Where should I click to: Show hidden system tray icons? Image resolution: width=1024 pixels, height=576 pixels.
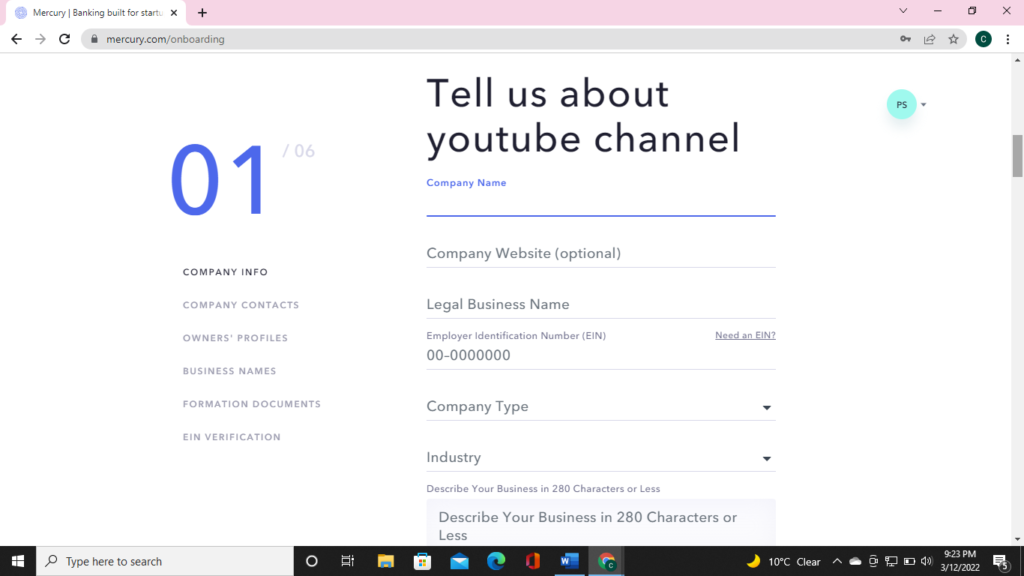(x=837, y=561)
